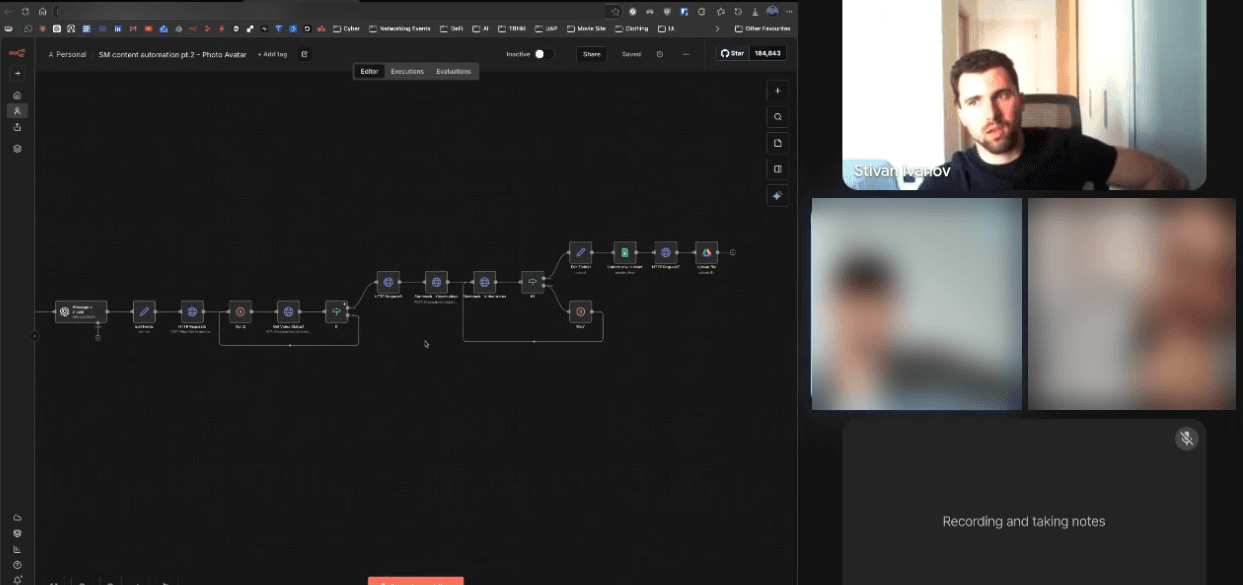Viewport: 1243px width, 585px height.
Task: Click the GitHub Star button
Action: (732, 53)
